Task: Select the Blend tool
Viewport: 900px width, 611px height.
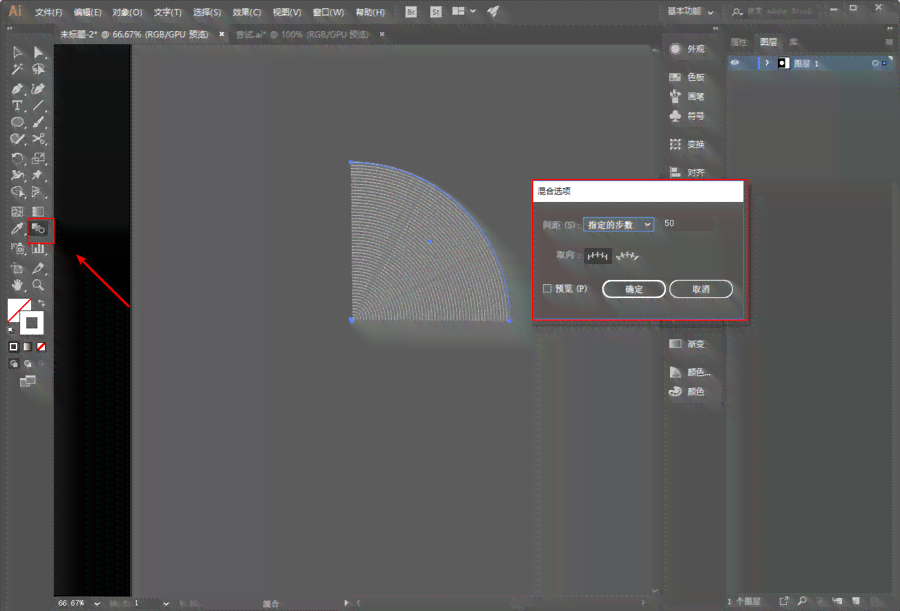Action: point(38,229)
